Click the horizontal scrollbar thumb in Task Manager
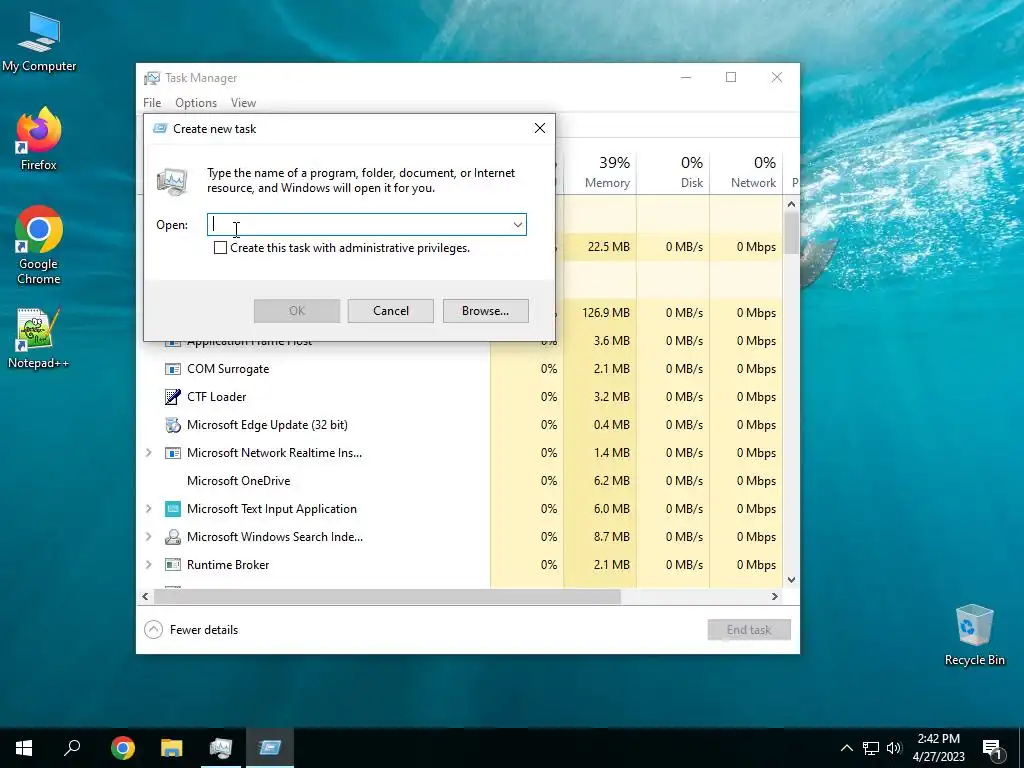This screenshot has height=768, width=1024. coord(387,596)
